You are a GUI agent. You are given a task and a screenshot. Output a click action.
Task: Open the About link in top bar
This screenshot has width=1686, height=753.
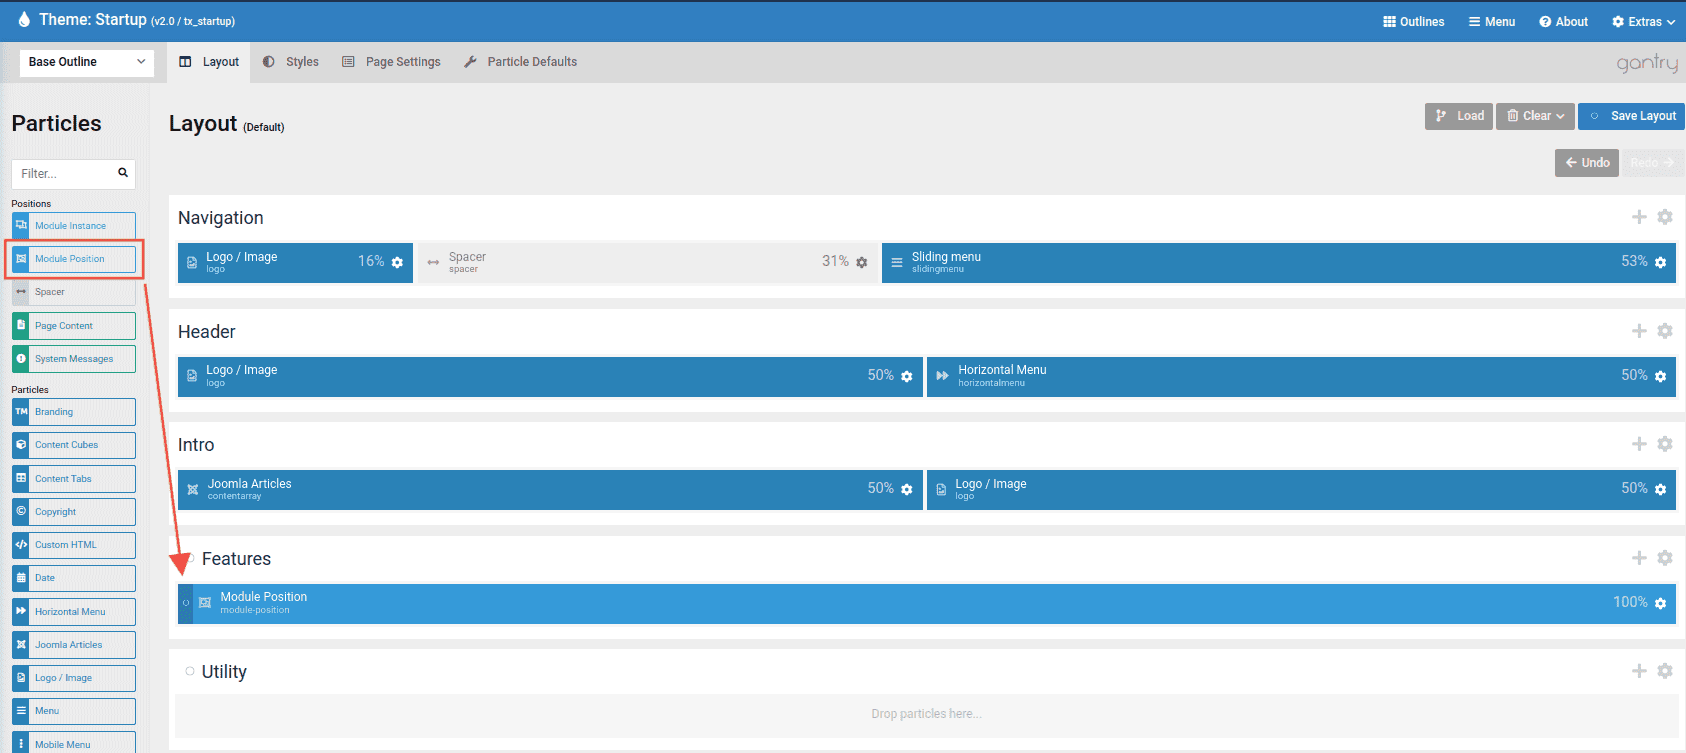(x=1563, y=21)
